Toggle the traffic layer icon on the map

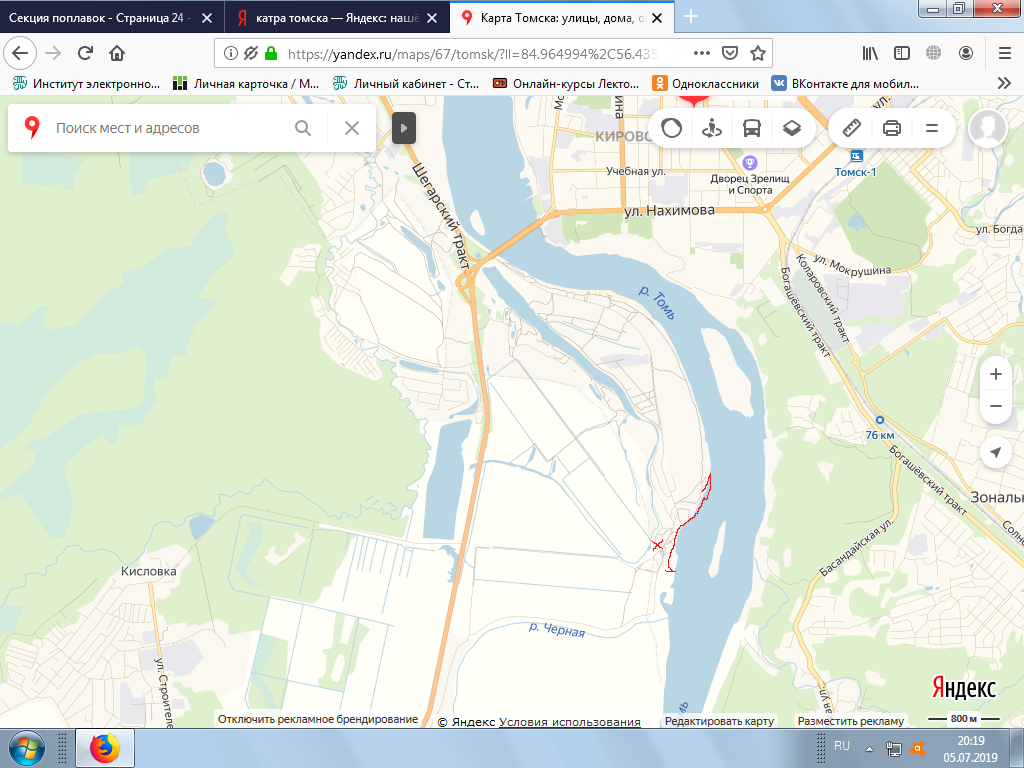(x=671, y=128)
